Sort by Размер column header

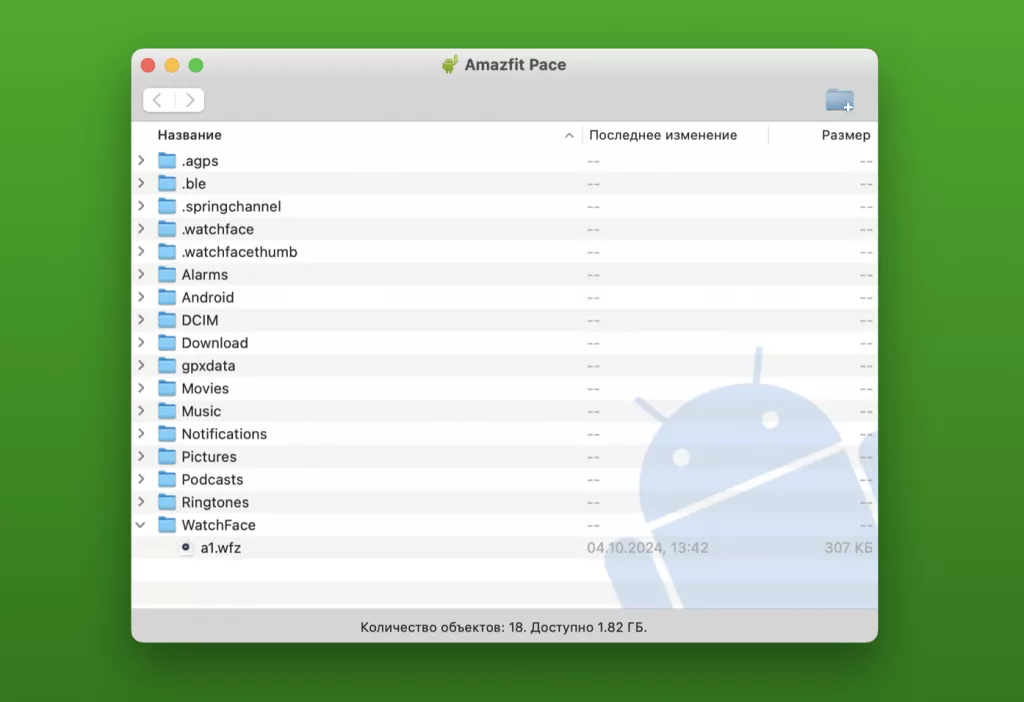[x=845, y=135]
